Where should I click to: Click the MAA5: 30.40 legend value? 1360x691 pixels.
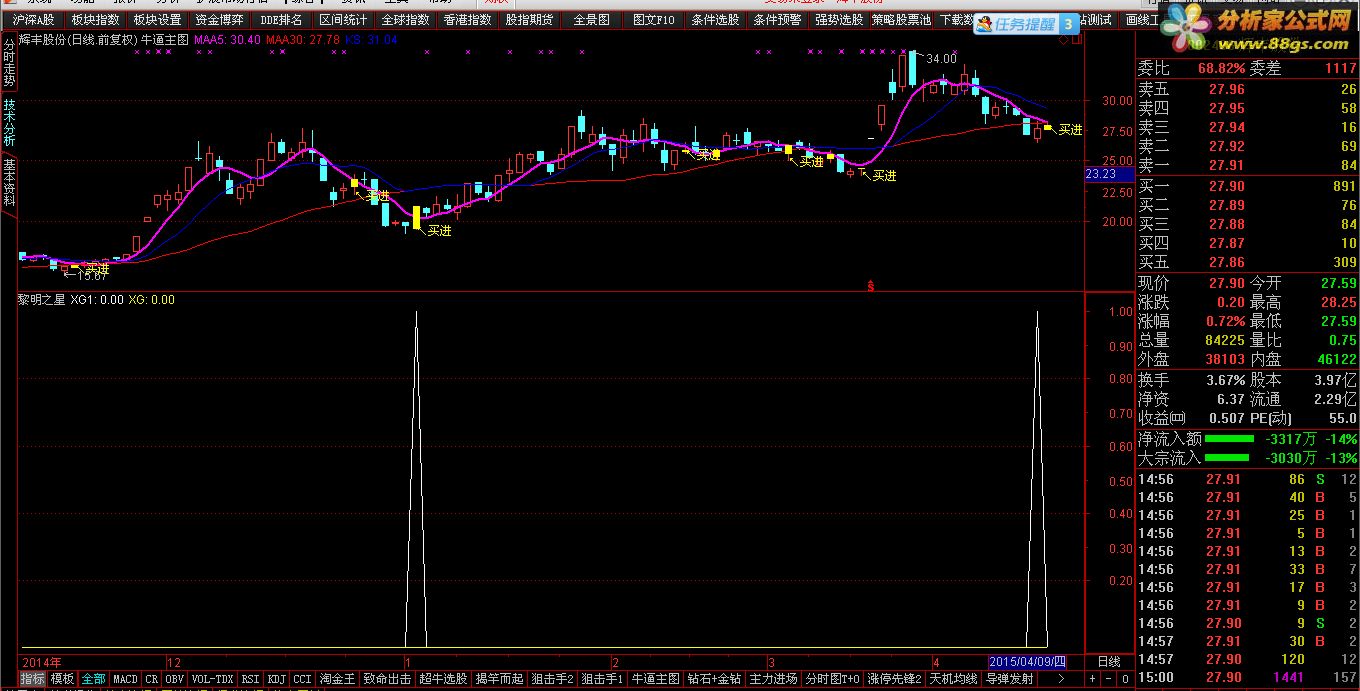226,40
